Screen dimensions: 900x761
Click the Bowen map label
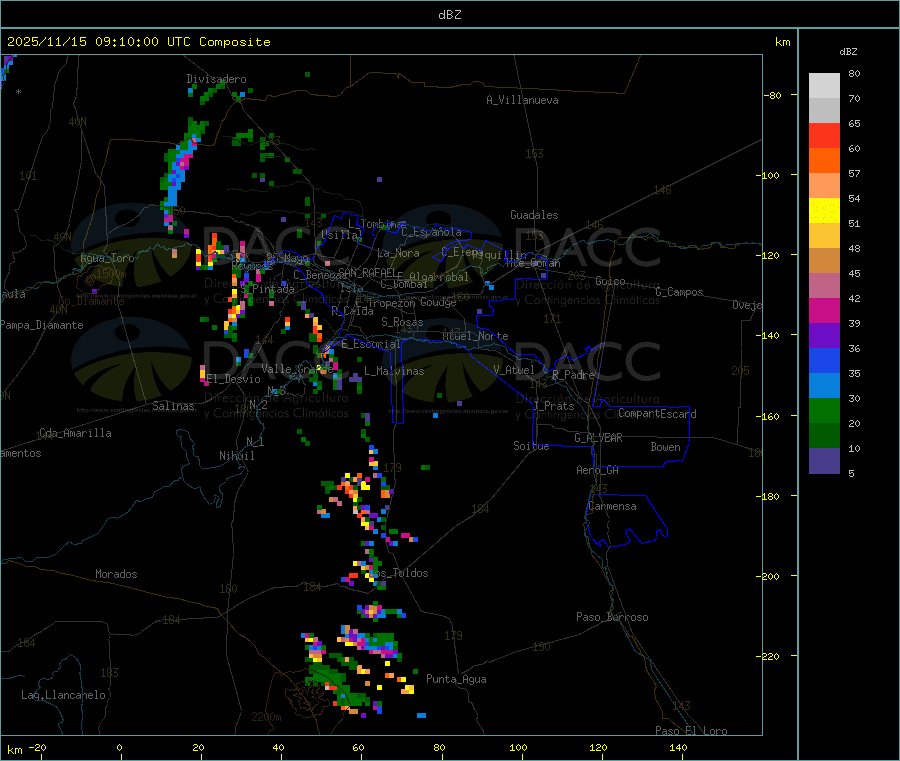click(x=666, y=447)
